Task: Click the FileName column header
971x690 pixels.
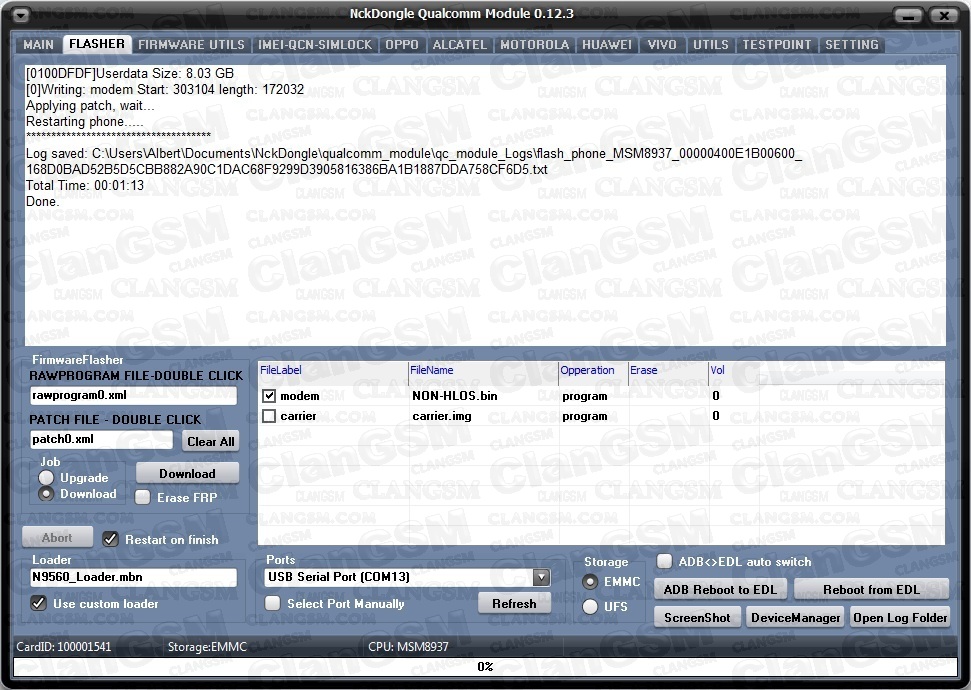Action: point(483,370)
